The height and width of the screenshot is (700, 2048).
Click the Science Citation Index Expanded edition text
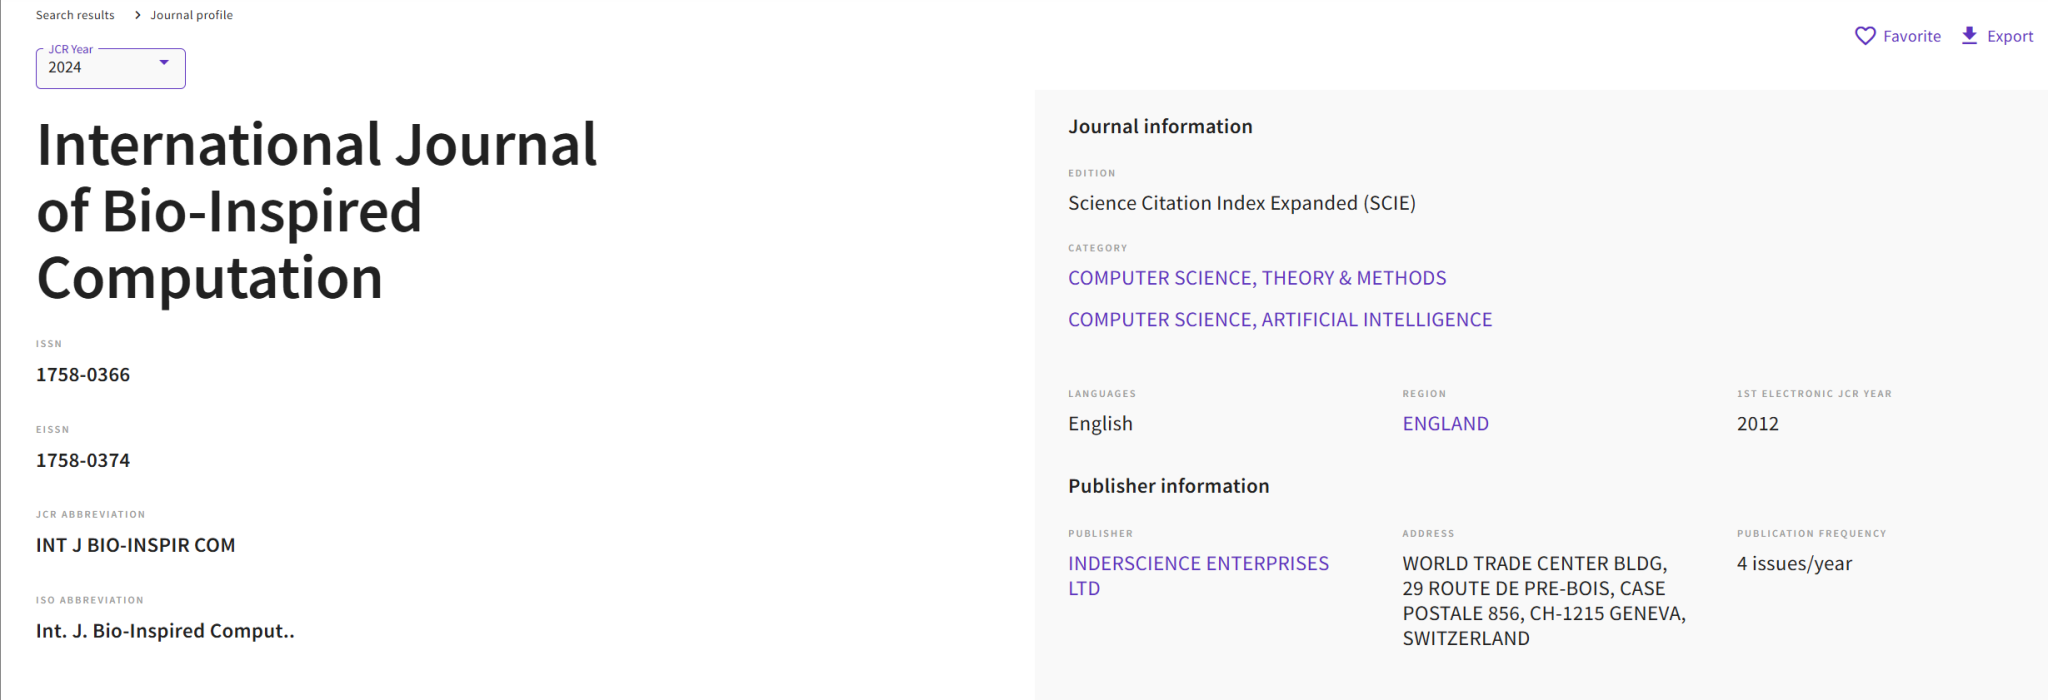click(x=1242, y=203)
